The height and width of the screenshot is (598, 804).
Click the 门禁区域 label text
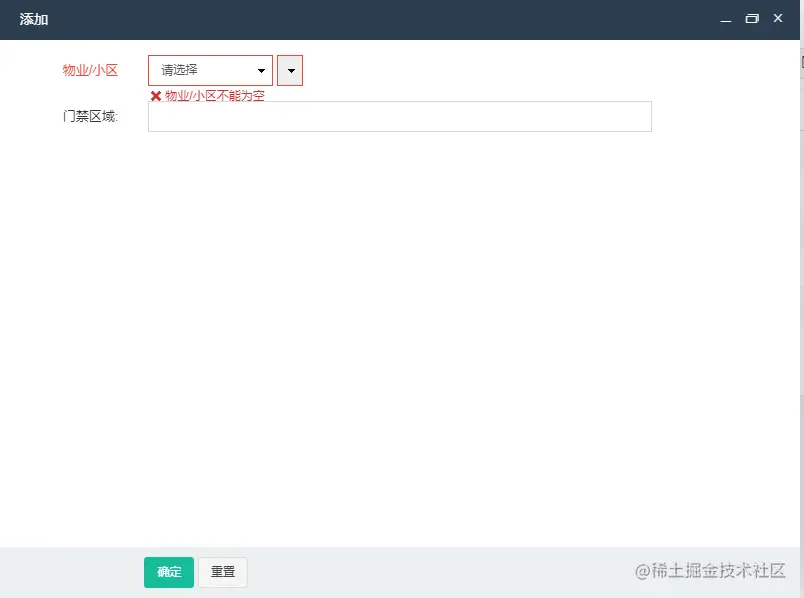[90, 116]
